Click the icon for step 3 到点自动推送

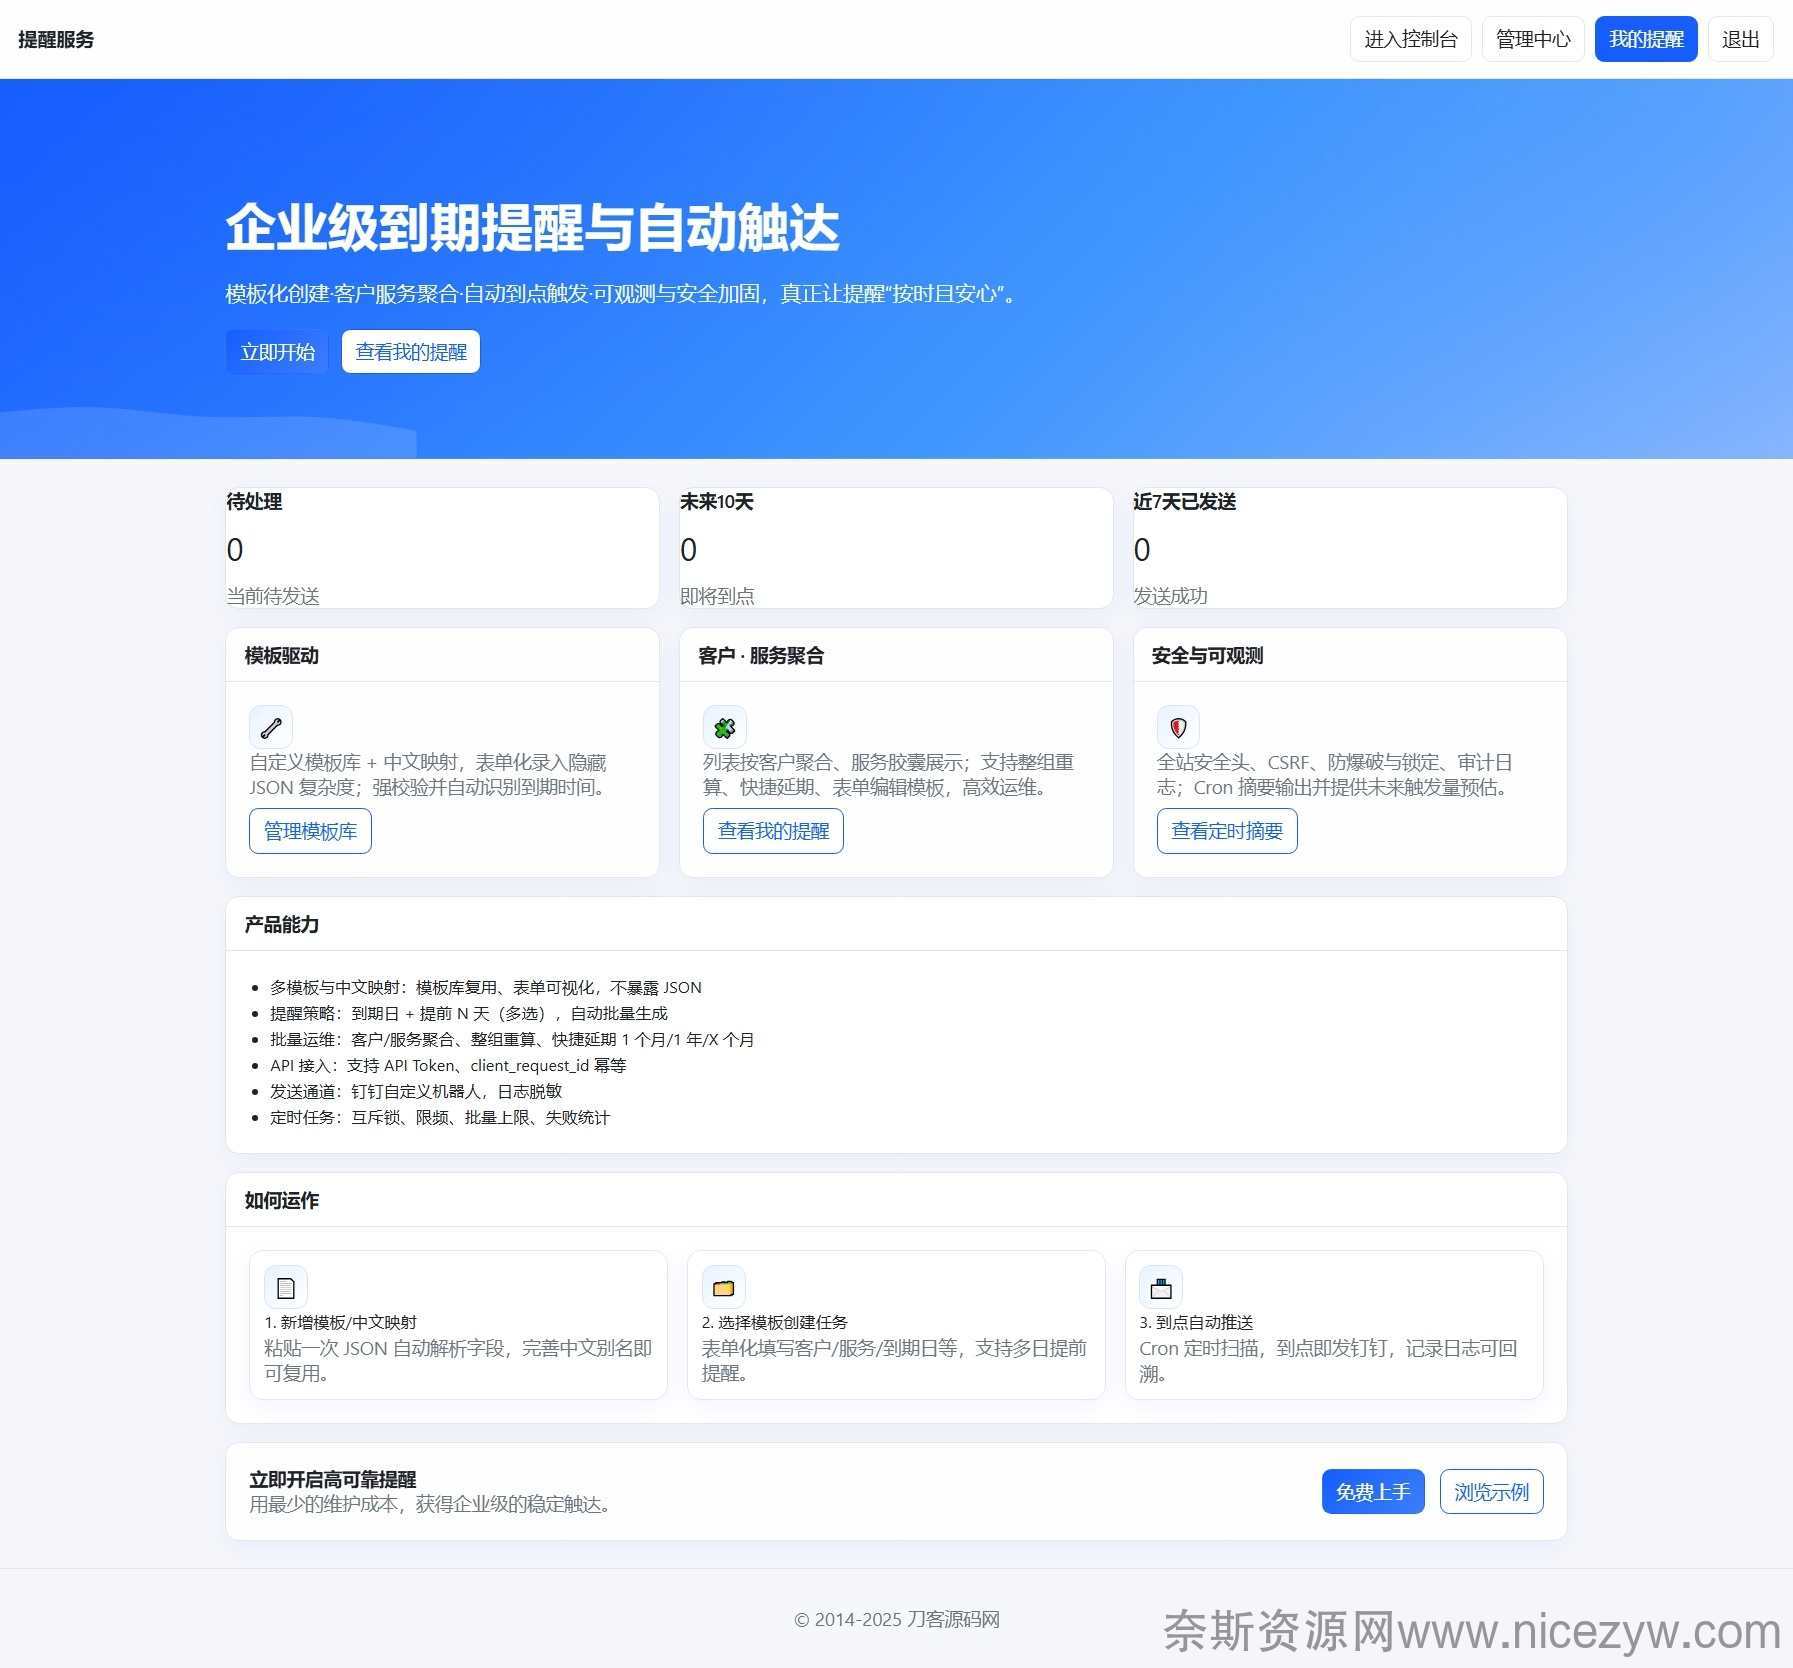coord(1161,1287)
